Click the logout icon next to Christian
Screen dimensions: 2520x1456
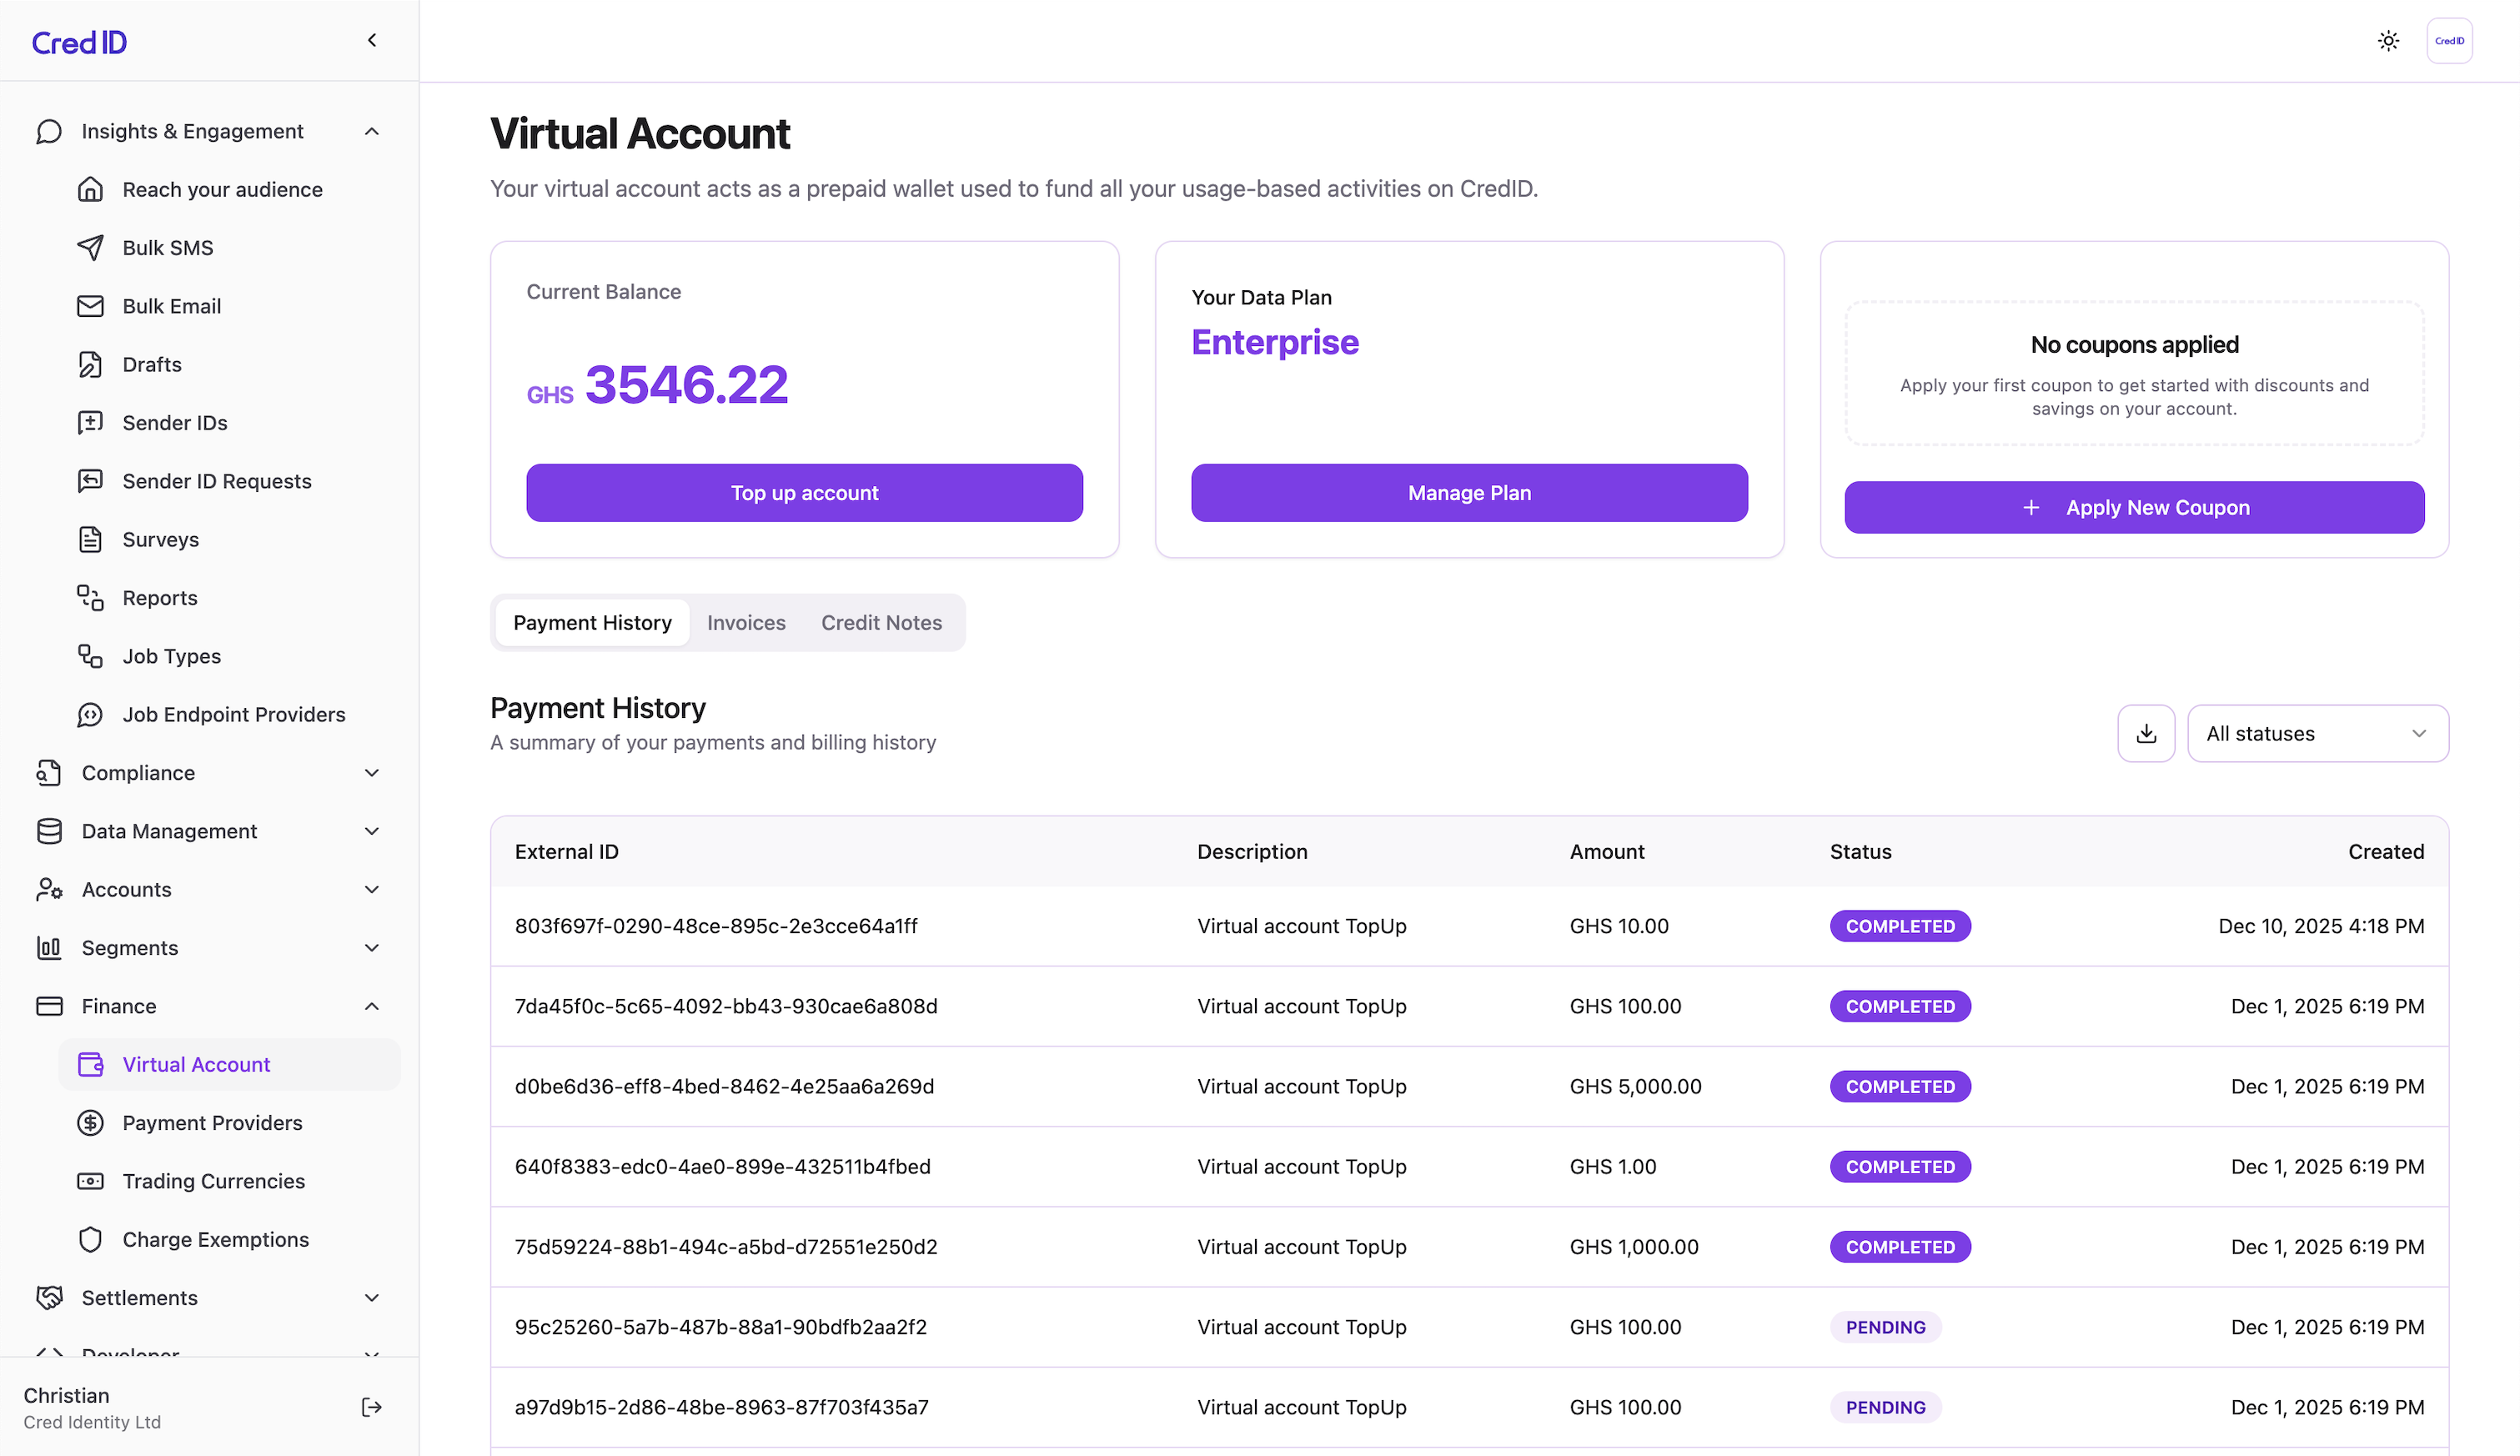371,1407
